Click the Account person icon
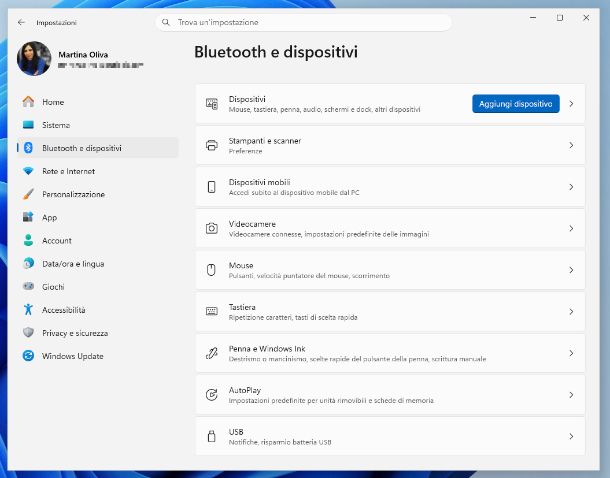 click(28, 240)
